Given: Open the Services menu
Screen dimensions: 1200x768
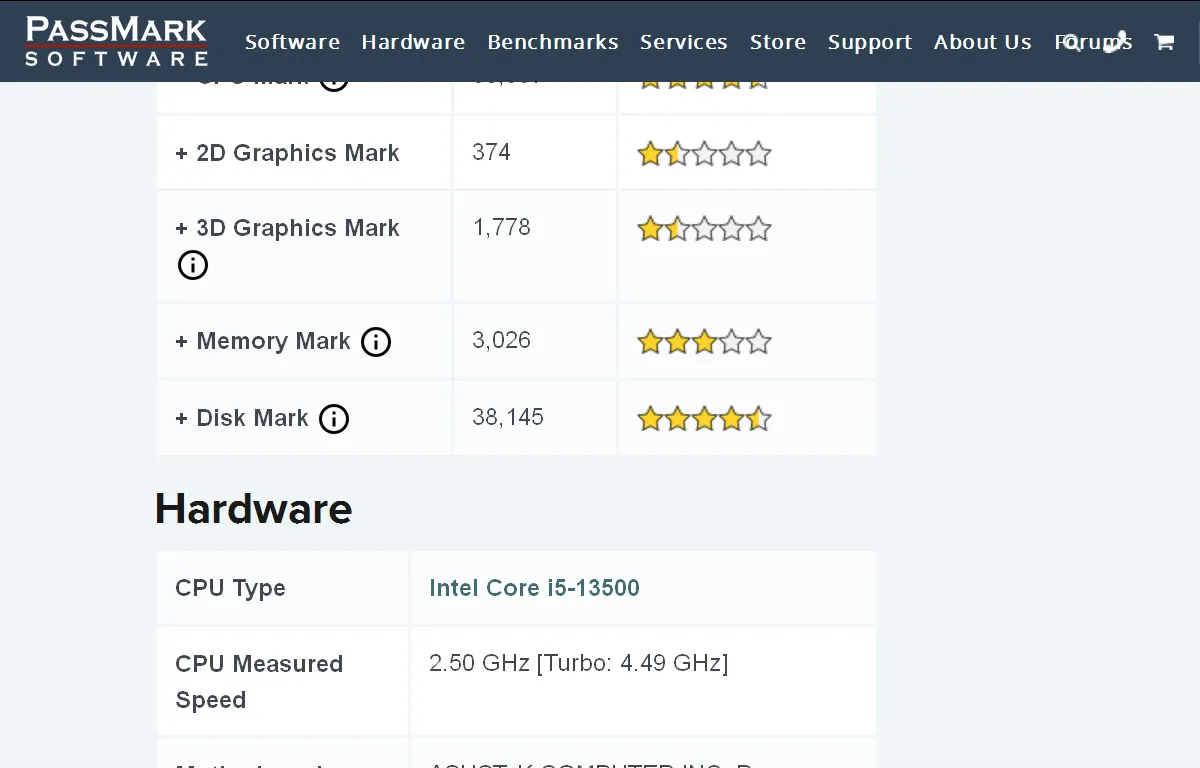Looking at the screenshot, I should point(684,42).
